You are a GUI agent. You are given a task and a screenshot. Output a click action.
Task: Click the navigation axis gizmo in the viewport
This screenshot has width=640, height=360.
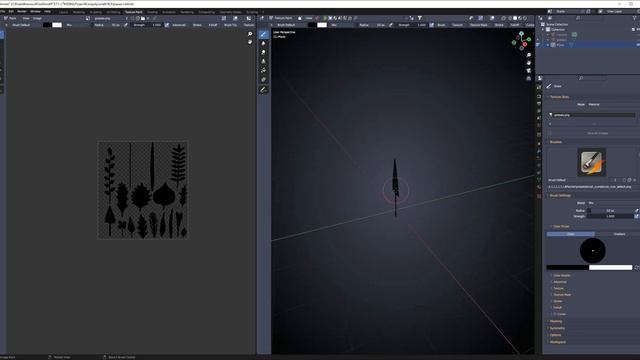coord(522,40)
